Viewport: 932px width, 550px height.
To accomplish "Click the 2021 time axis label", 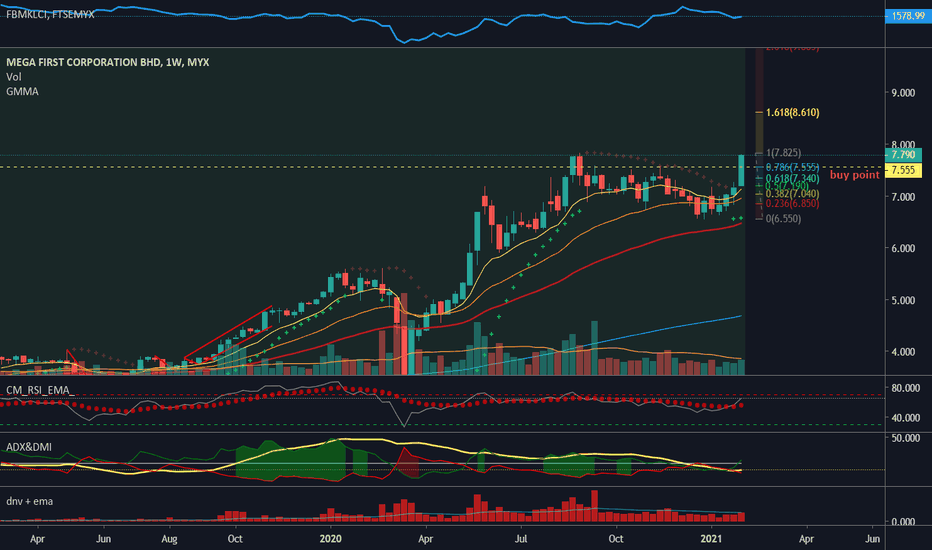I will coord(711,539).
